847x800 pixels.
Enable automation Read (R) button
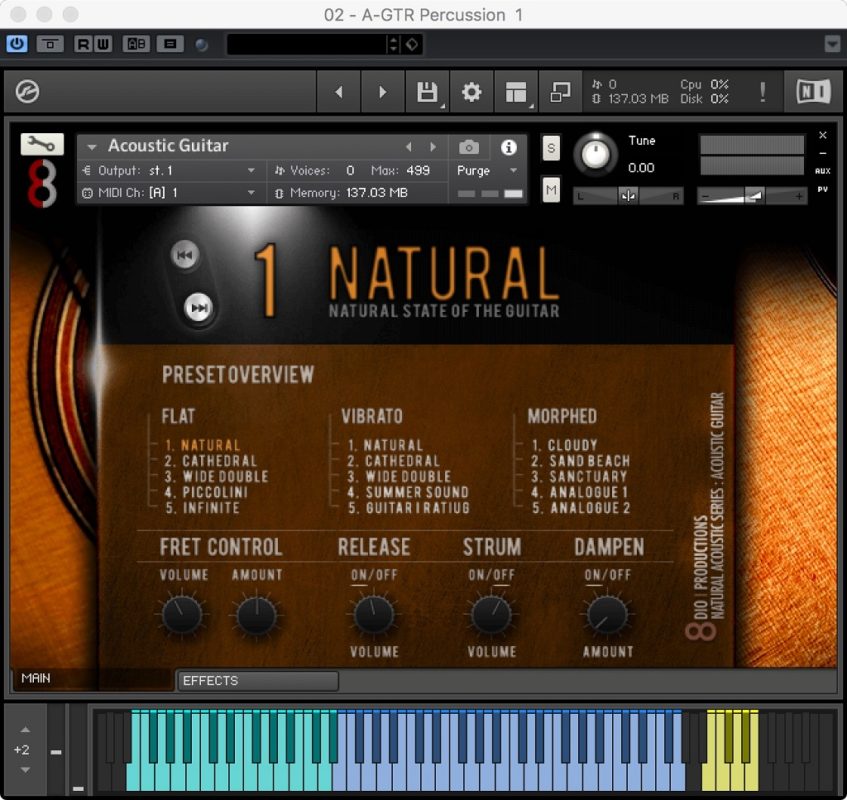point(83,44)
